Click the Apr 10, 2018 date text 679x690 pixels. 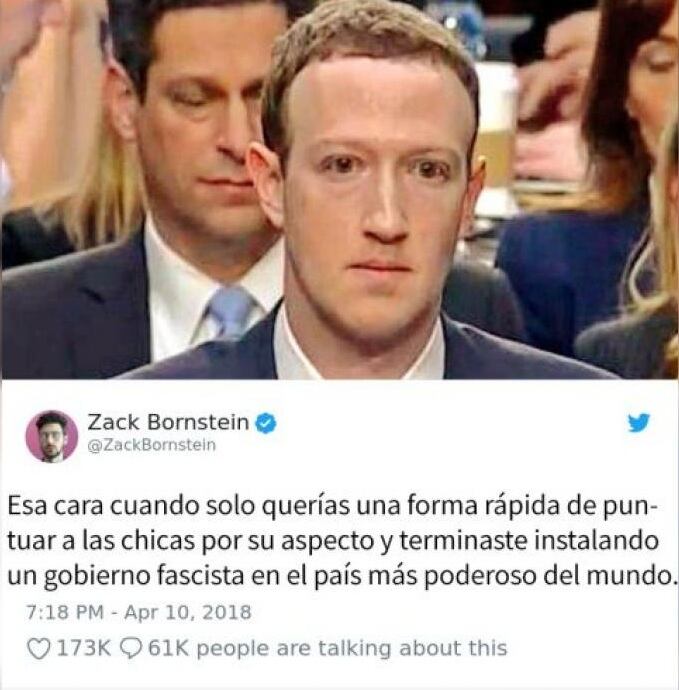188,612
